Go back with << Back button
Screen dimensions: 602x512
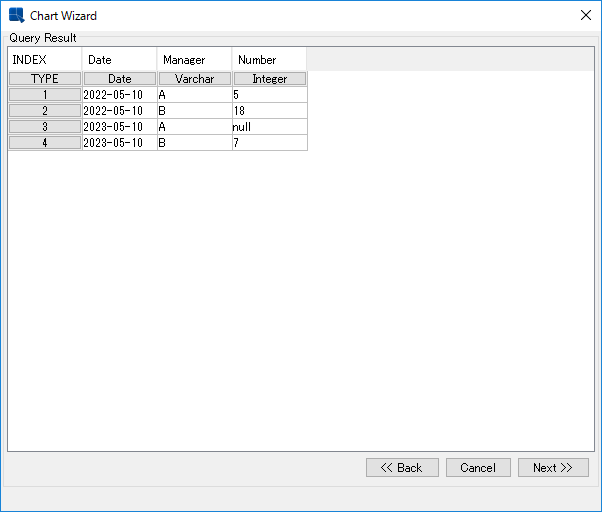click(x=401, y=467)
